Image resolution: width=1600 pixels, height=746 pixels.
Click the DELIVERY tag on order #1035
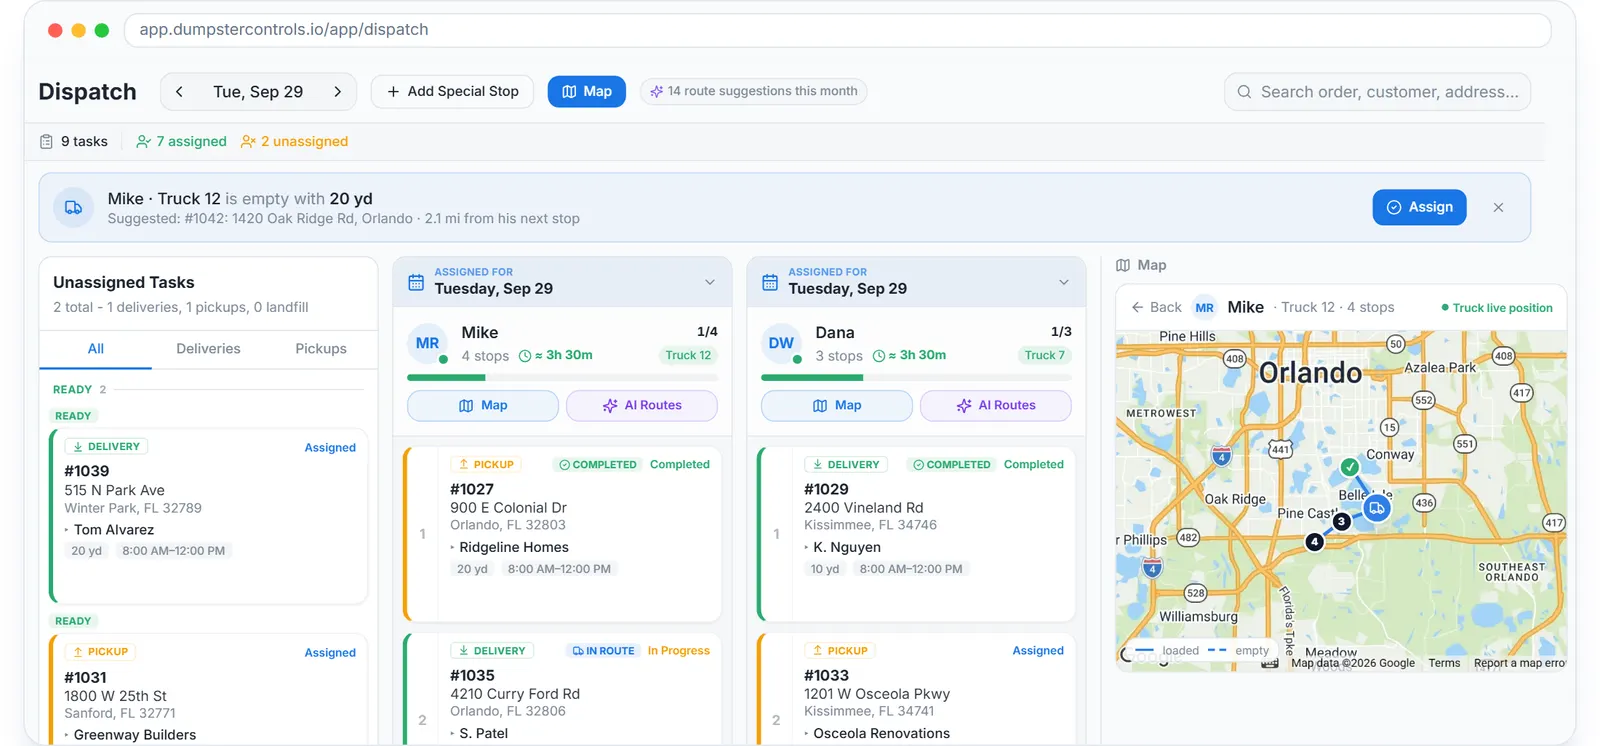[x=493, y=651]
